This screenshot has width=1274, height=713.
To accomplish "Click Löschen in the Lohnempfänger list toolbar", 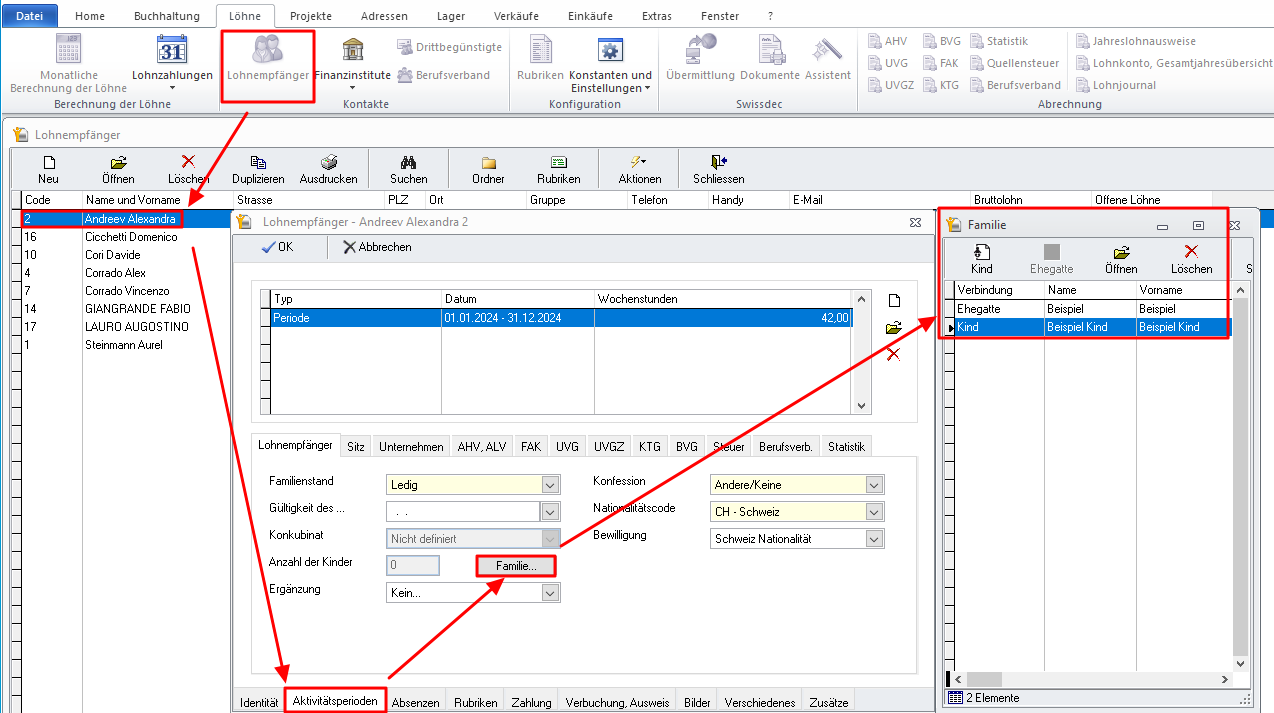I will [188, 170].
